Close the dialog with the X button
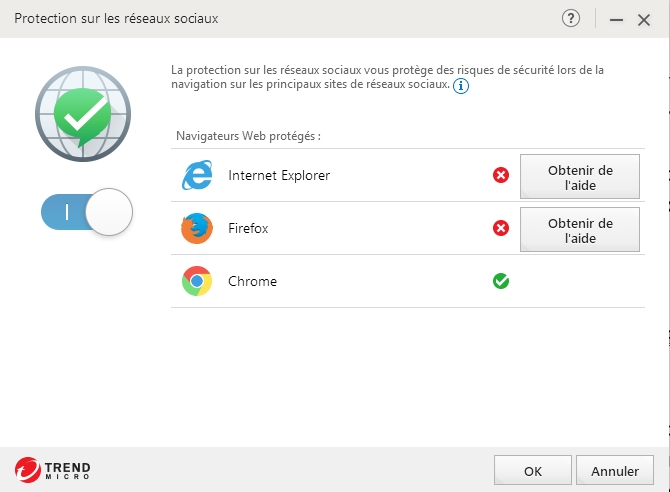670x492 pixels. (x=644, y=20)
